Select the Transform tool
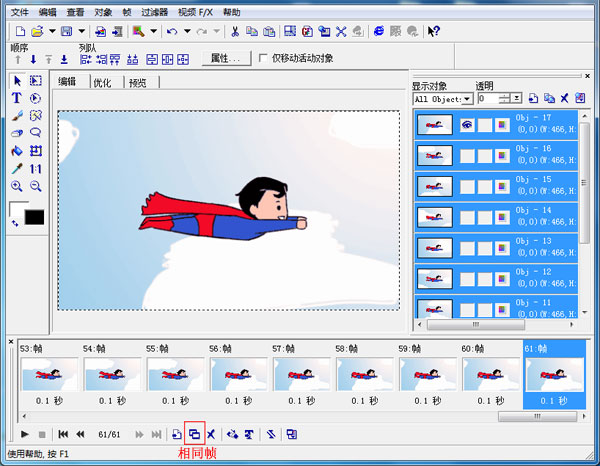Viewport: 600px width, 466px height. [36, 151]
